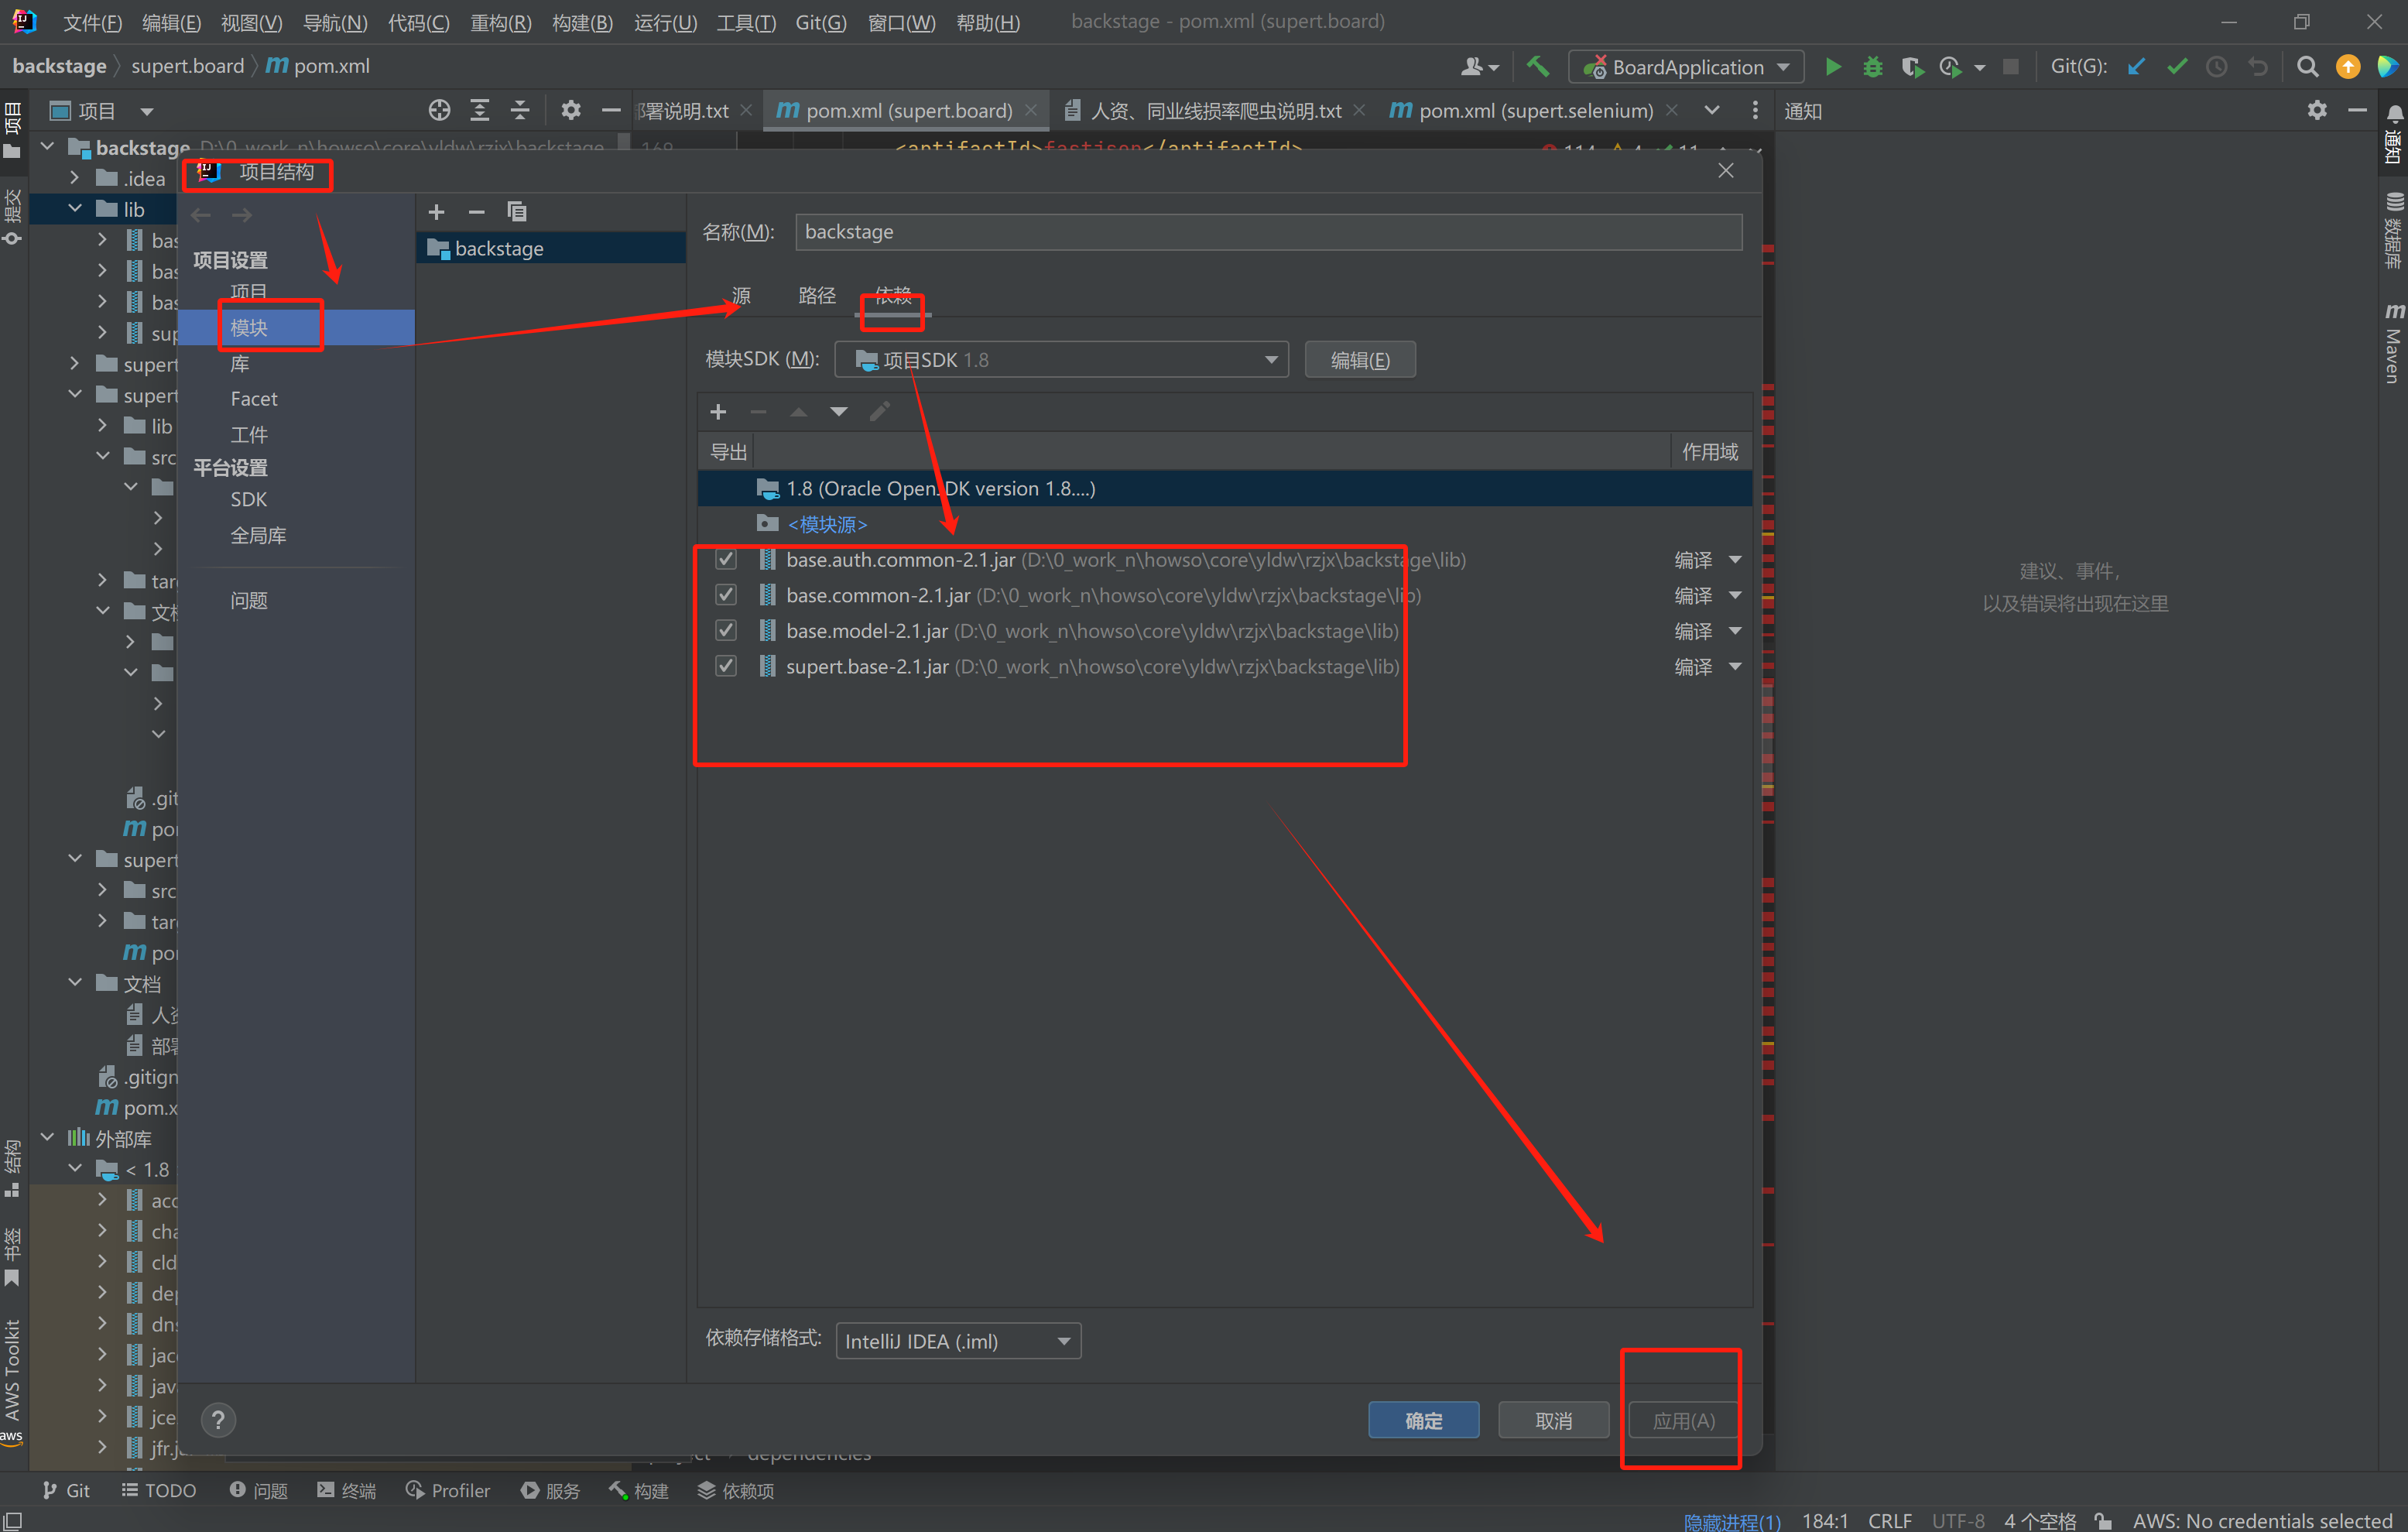Switch to the 源 tab

(741, 296)
